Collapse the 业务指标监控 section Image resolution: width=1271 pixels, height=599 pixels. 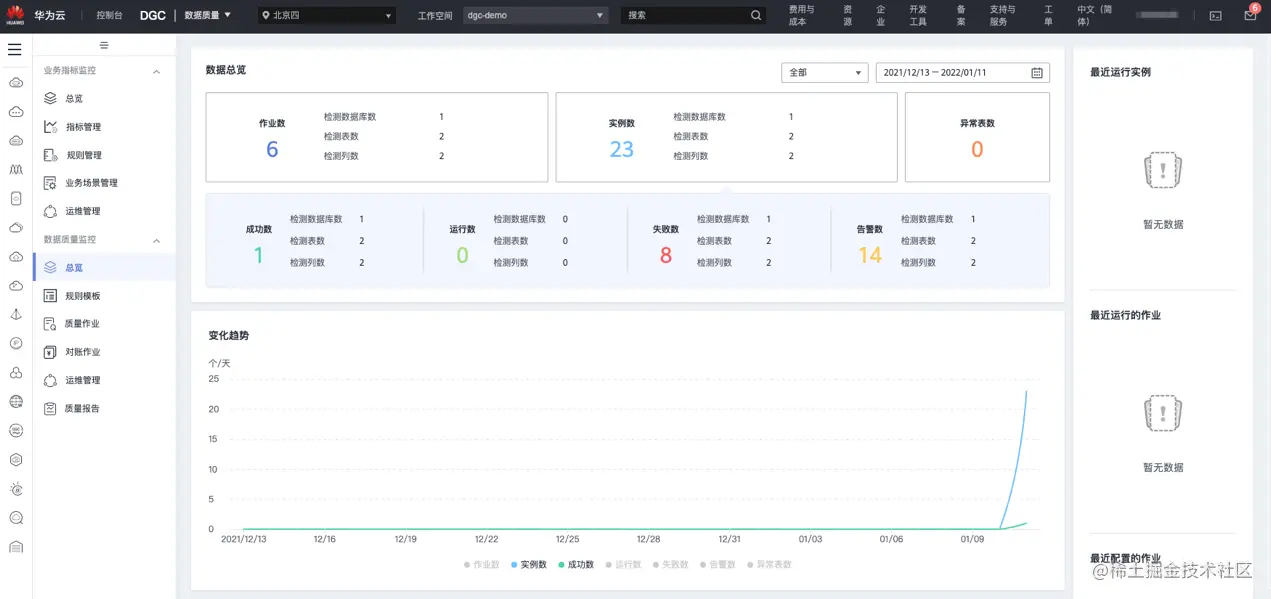tap(156, 72)
